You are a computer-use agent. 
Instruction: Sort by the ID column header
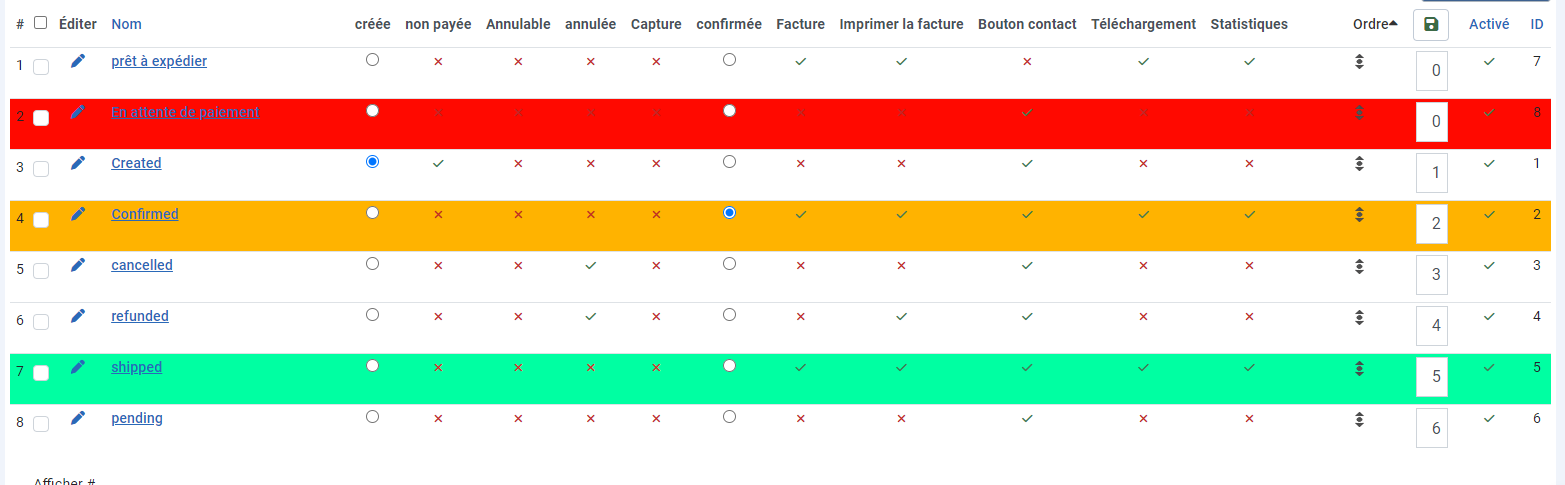(1537, 24)
